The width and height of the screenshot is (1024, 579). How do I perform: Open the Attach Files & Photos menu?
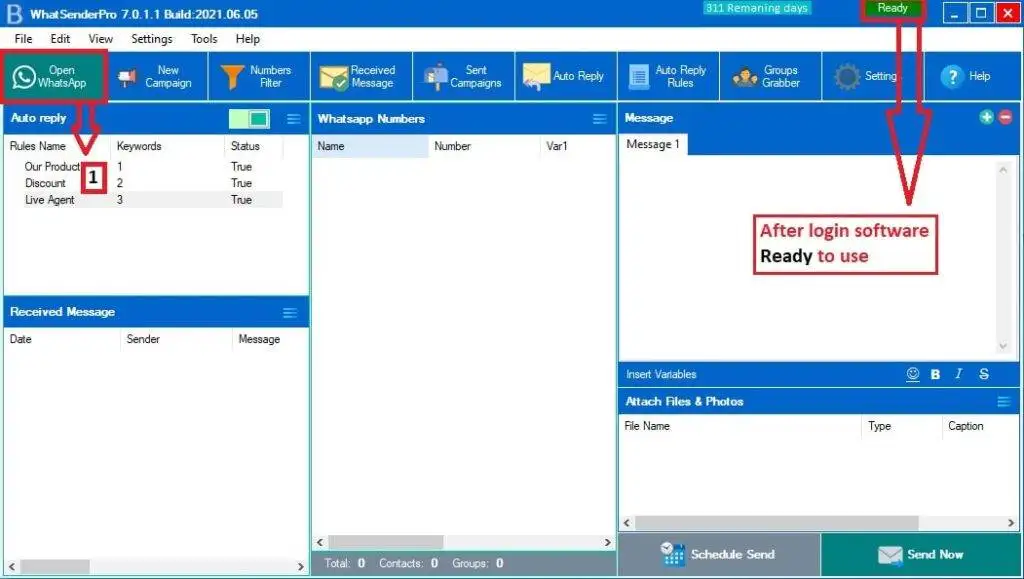tap(1004, 401)
